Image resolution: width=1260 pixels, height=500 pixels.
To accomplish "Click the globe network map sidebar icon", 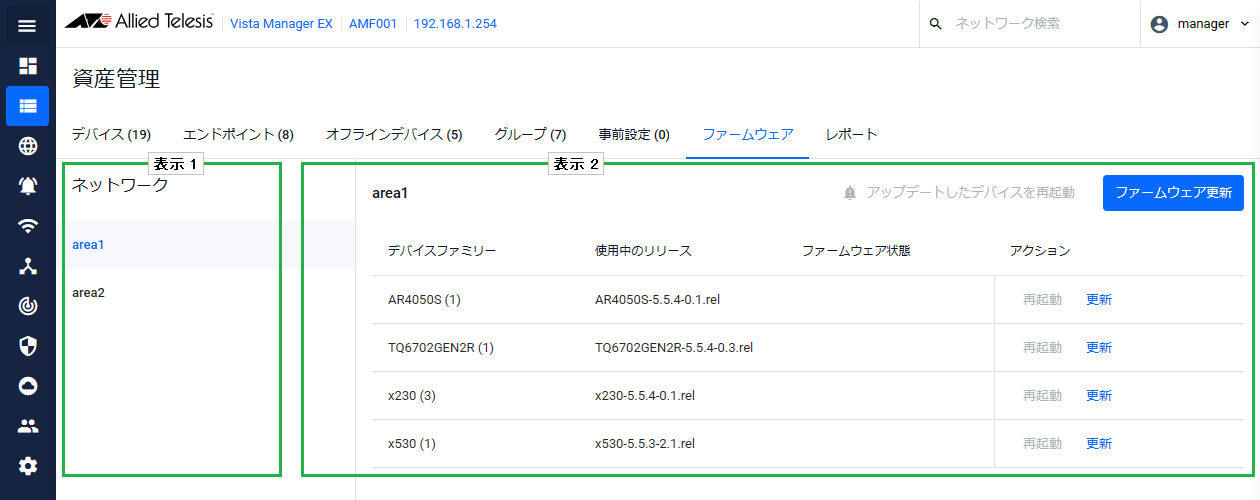I will click(x=27, y=146).
